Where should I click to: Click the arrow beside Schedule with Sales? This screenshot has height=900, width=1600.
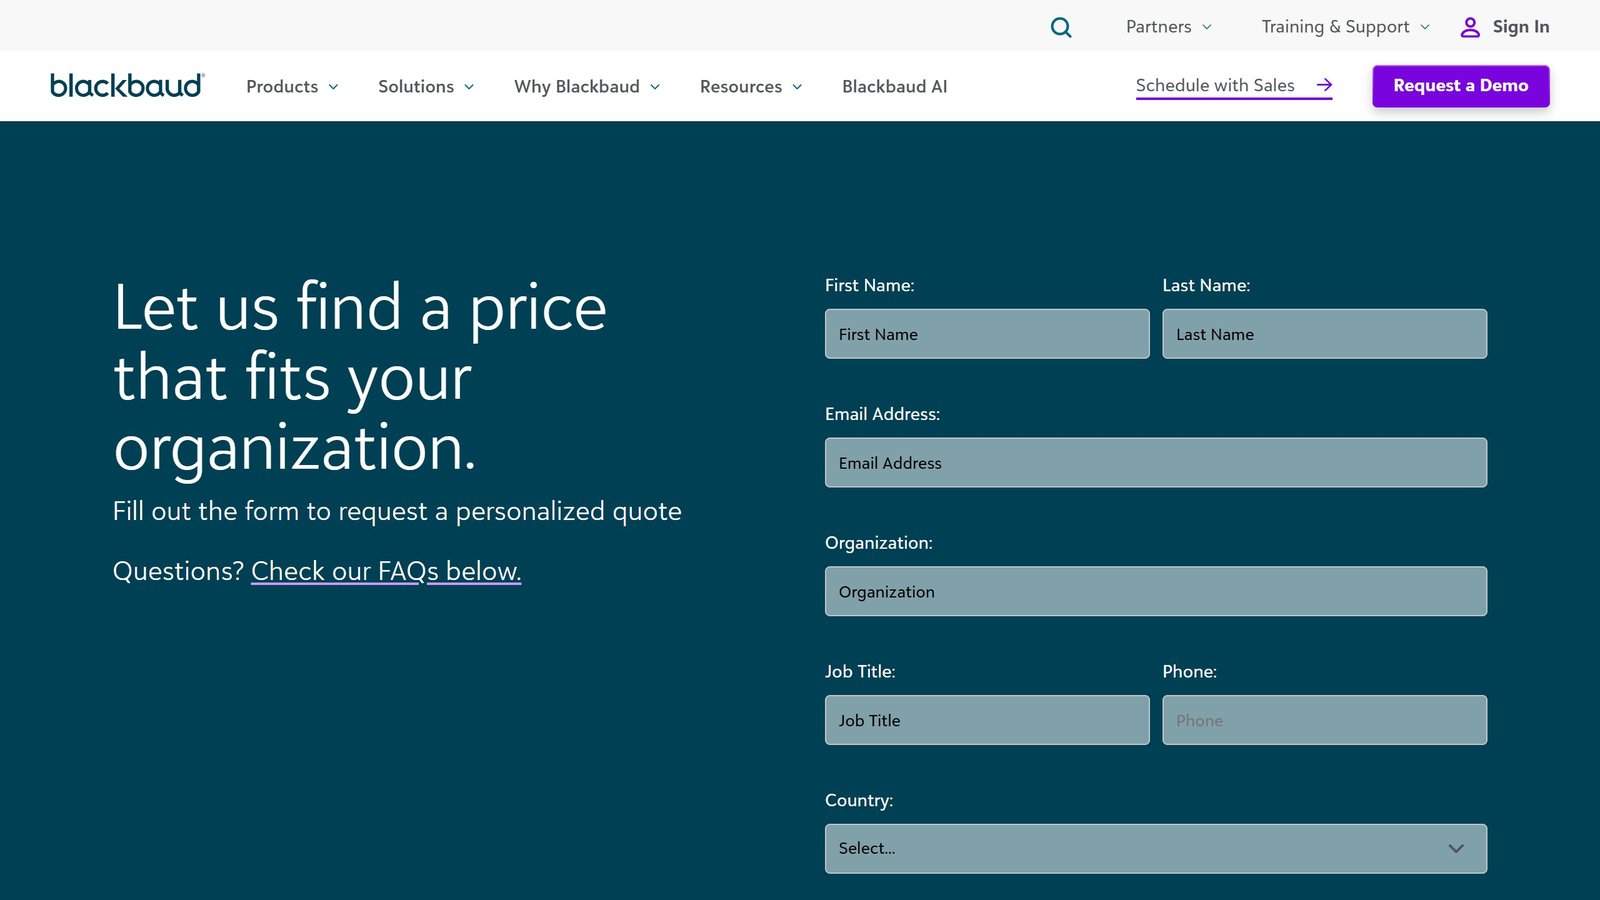pyautogui.click(x=1324, y=85)
